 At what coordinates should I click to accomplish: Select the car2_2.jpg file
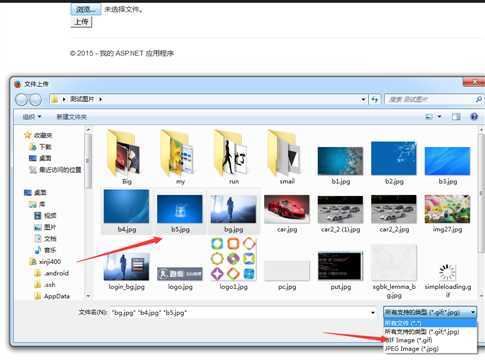coord(394,213)
